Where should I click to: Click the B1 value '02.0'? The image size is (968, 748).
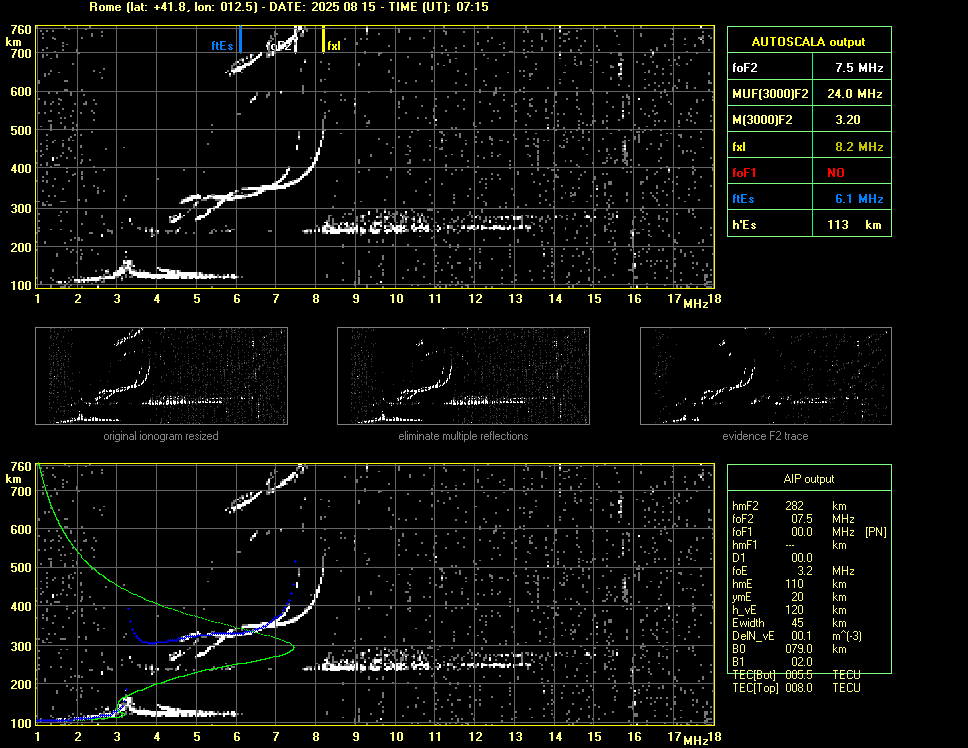tap(801, 662)
